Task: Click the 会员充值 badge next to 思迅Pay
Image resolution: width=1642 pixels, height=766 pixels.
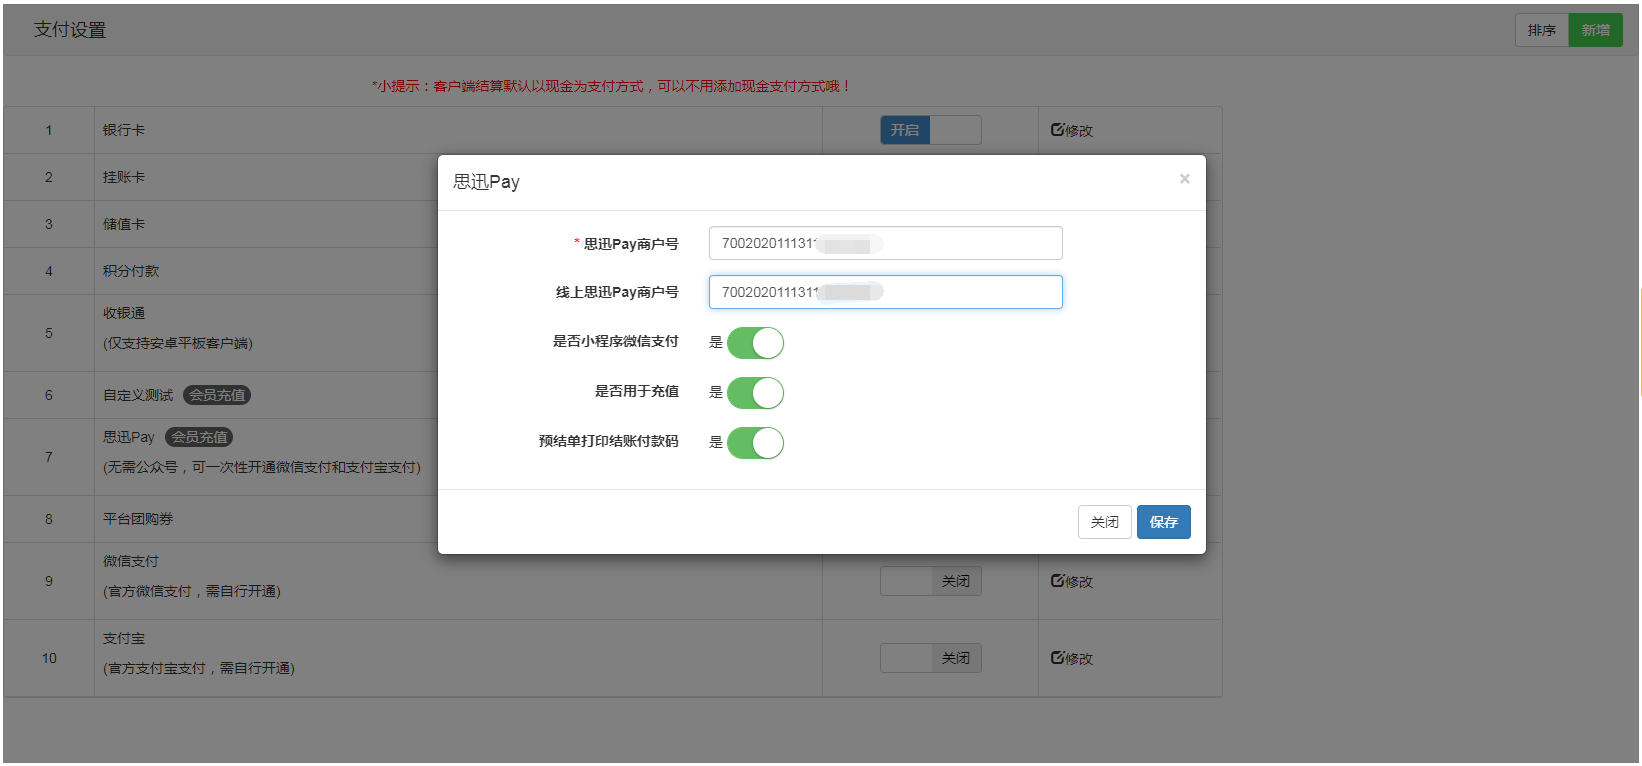Action: pyautogui.click(x=199, y=437)
